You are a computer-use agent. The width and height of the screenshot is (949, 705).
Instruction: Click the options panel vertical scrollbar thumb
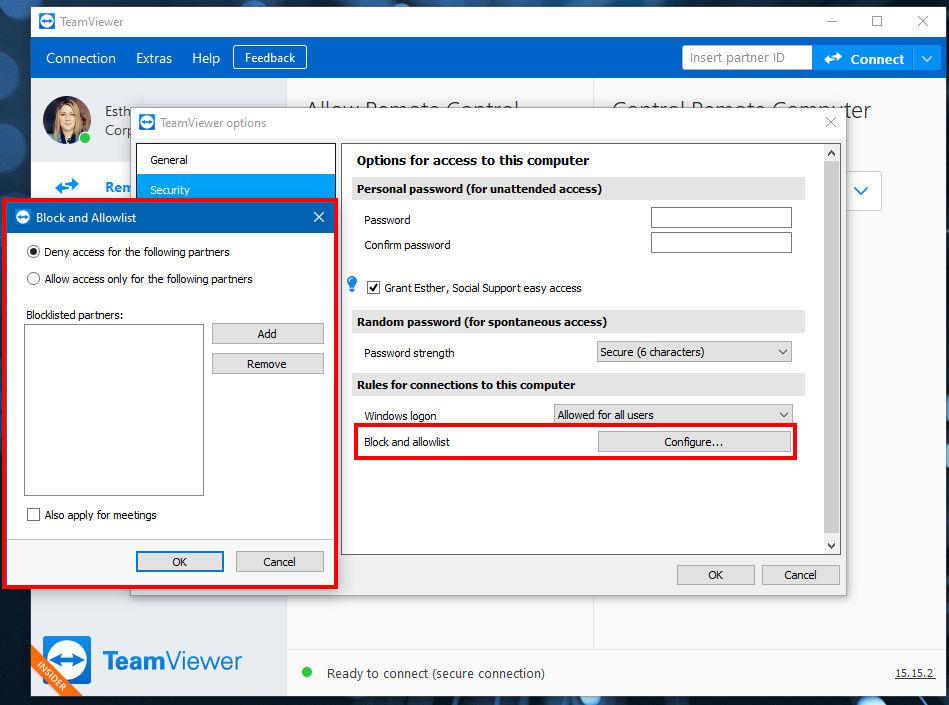click(x=831, y=347)
